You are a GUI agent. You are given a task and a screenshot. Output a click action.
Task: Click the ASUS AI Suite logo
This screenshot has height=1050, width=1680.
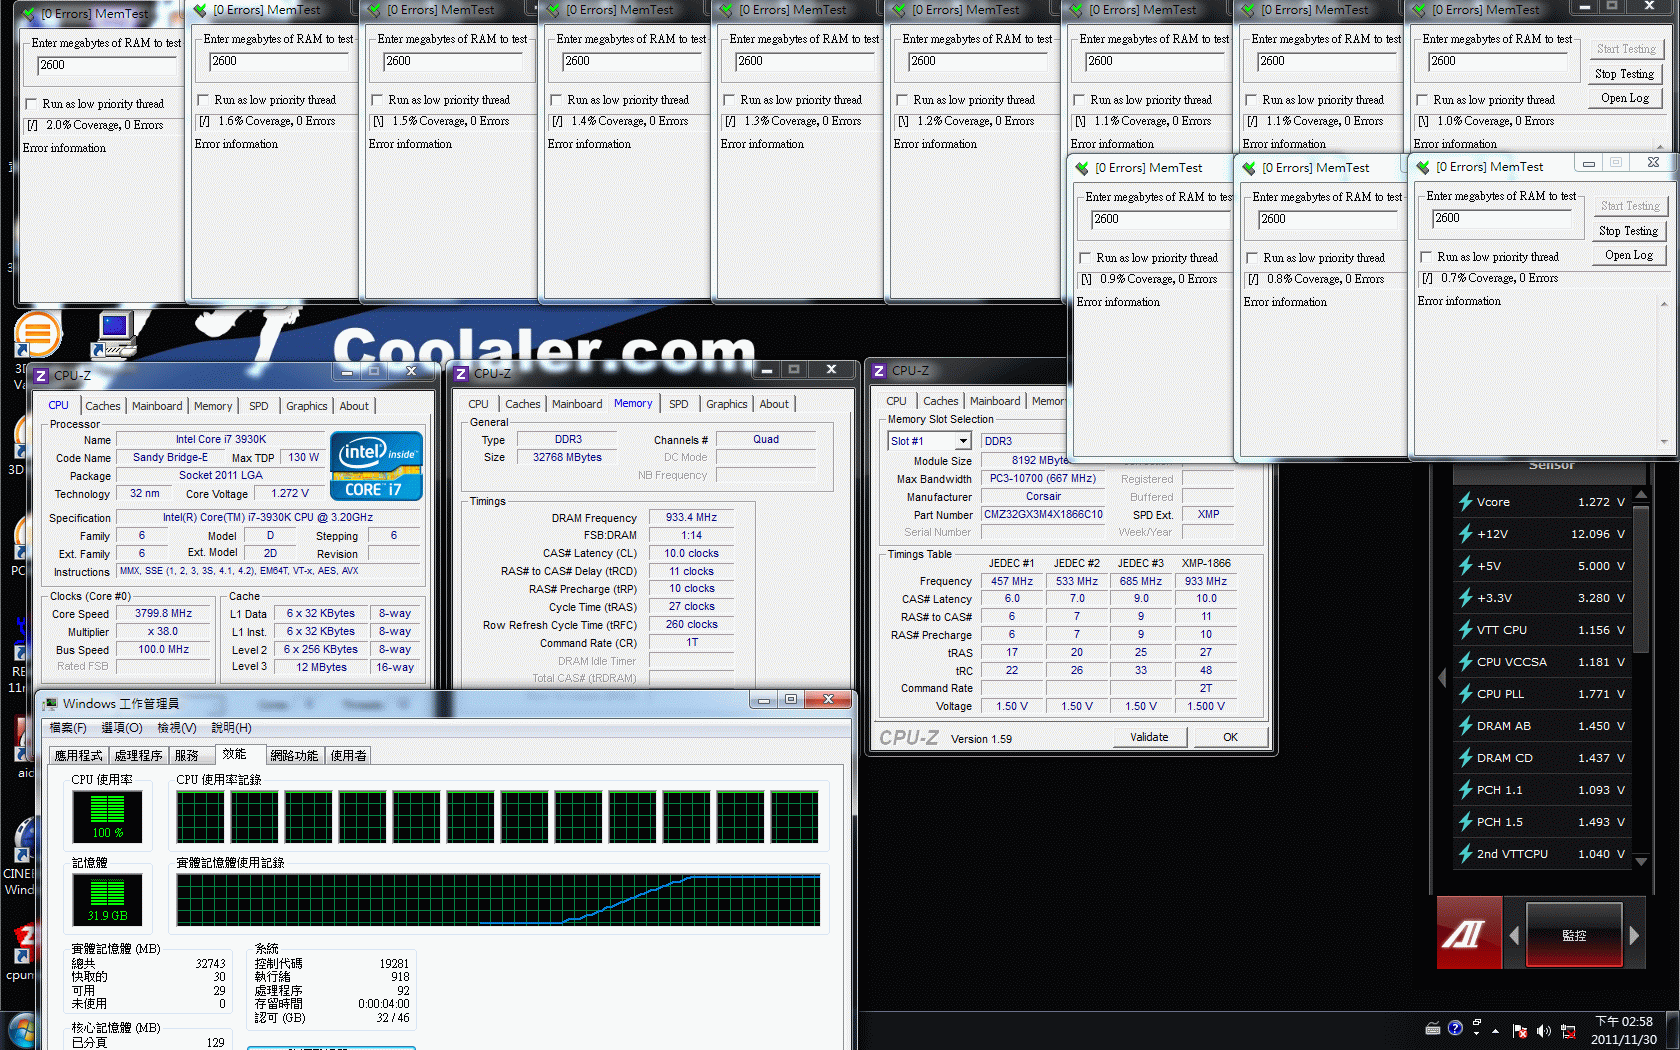(1469, 934)
